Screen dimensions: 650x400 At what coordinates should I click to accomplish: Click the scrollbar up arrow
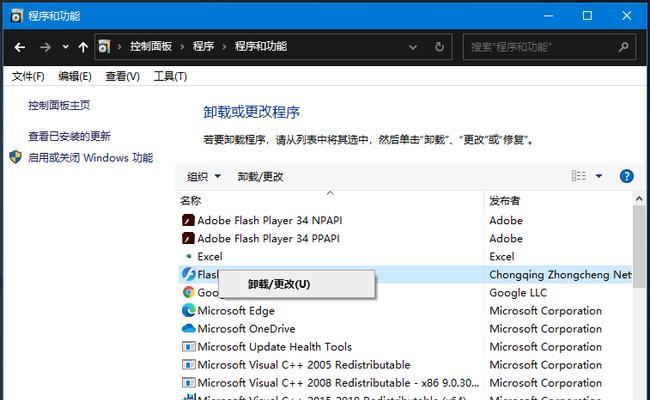[639, 199]
